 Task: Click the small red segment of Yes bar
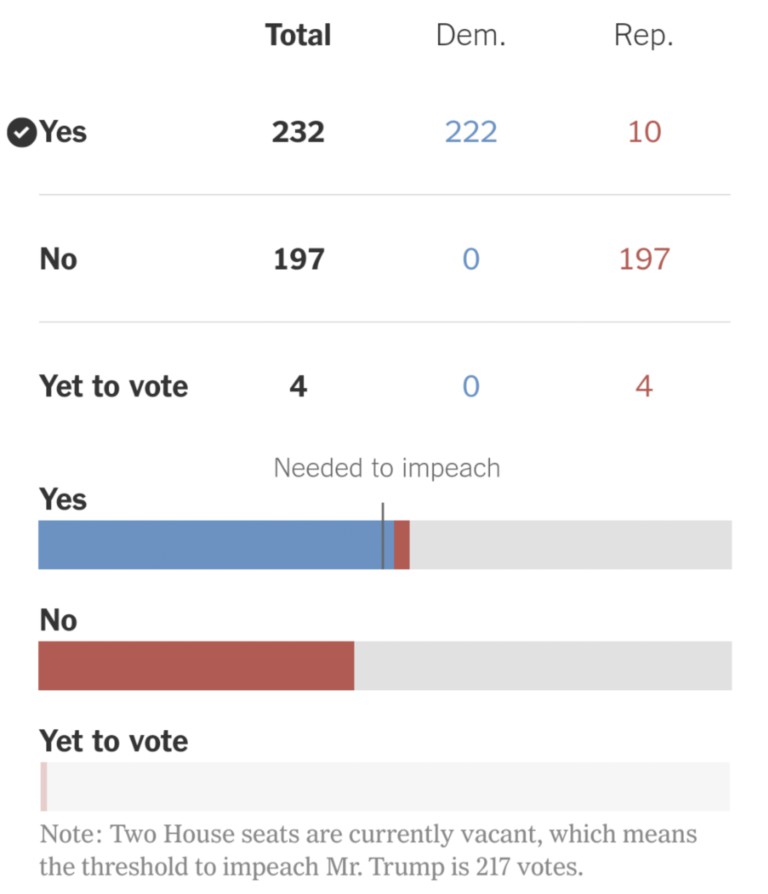[x=402, y=545]
